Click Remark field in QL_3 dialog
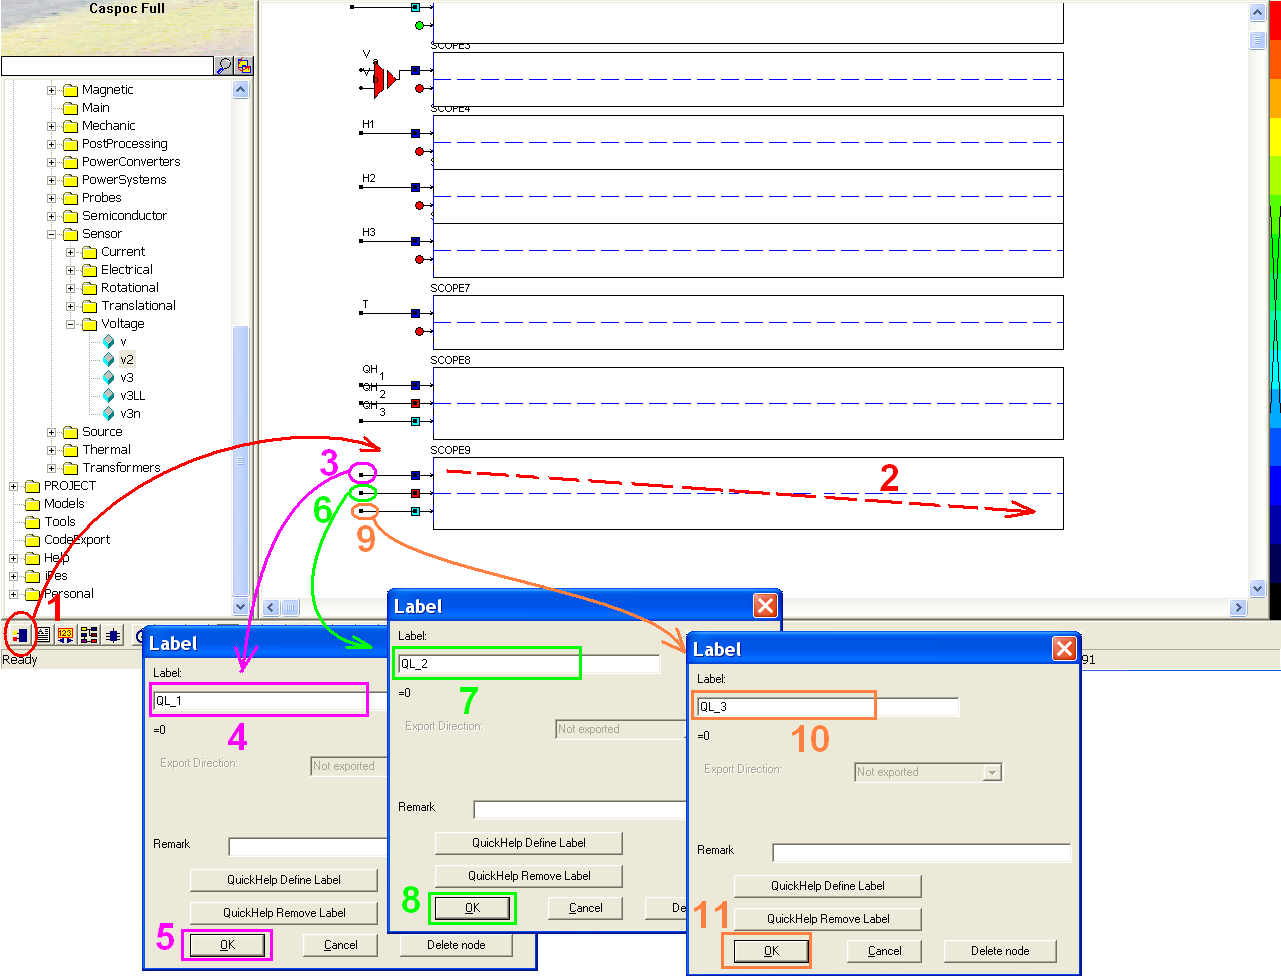The width and height of the screenshot is (1281, 976). pos(921,853)
